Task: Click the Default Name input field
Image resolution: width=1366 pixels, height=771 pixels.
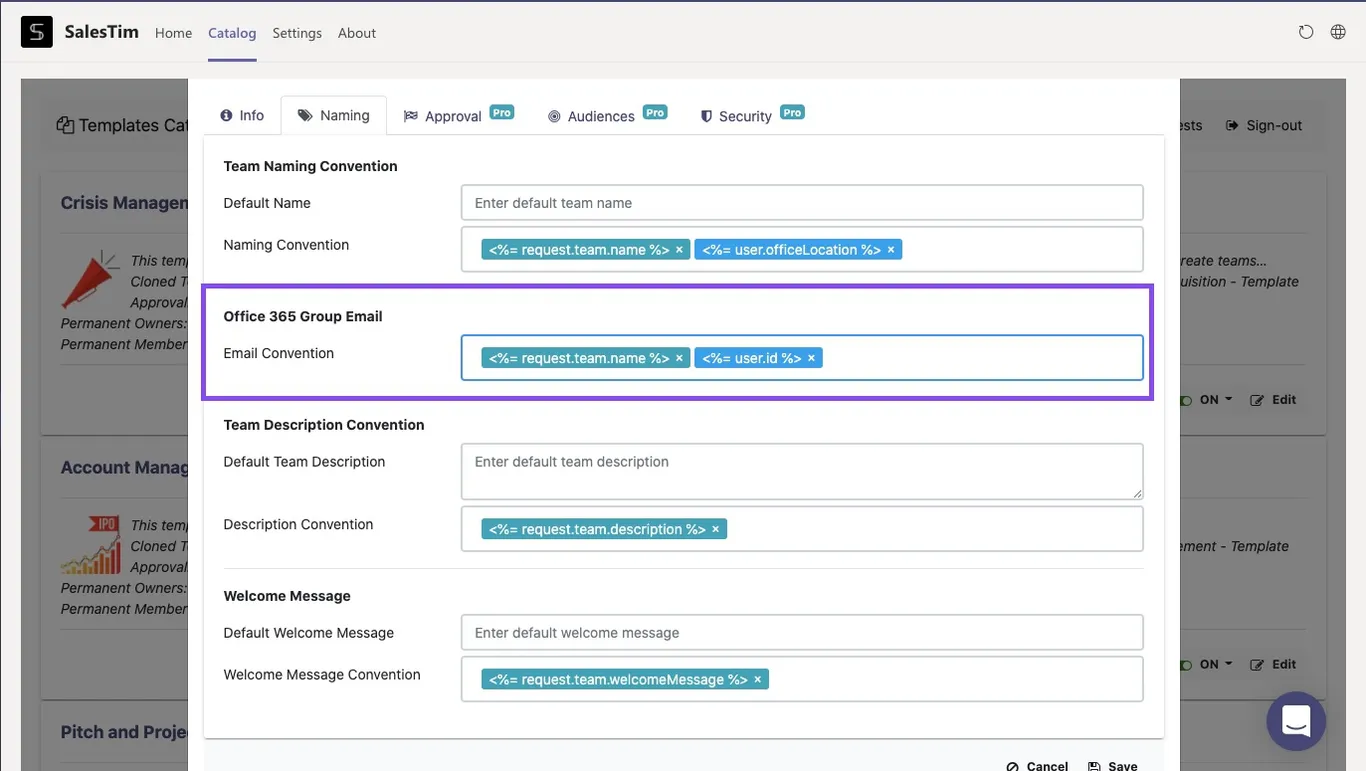Action: [x=802, y=203]
